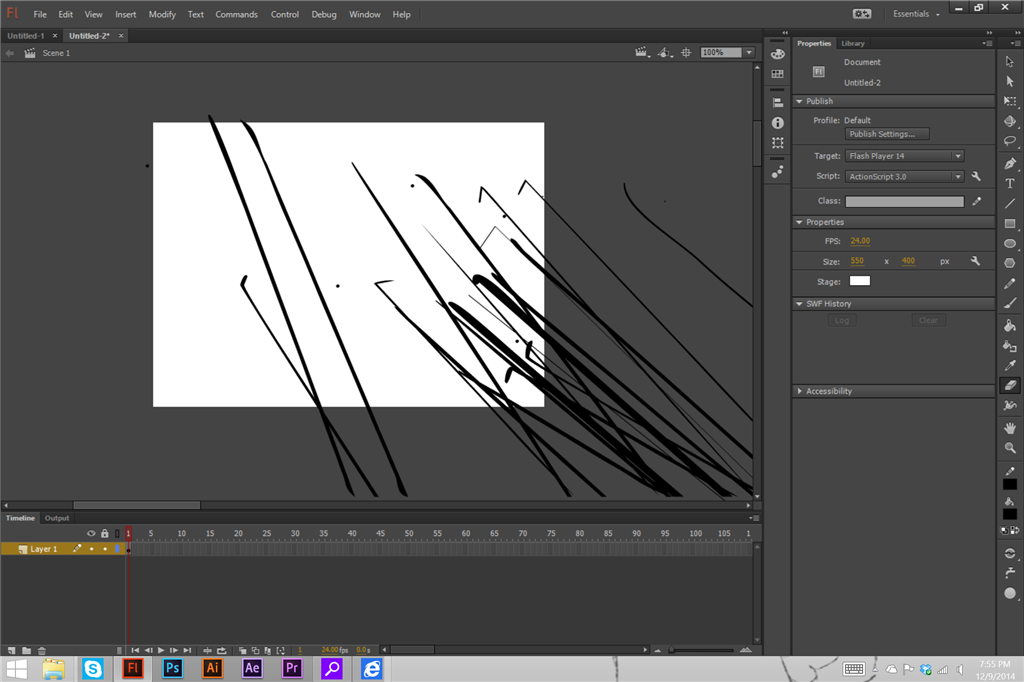Open the Modify menu
This screenshot has width=1024, height=682.
162,15
